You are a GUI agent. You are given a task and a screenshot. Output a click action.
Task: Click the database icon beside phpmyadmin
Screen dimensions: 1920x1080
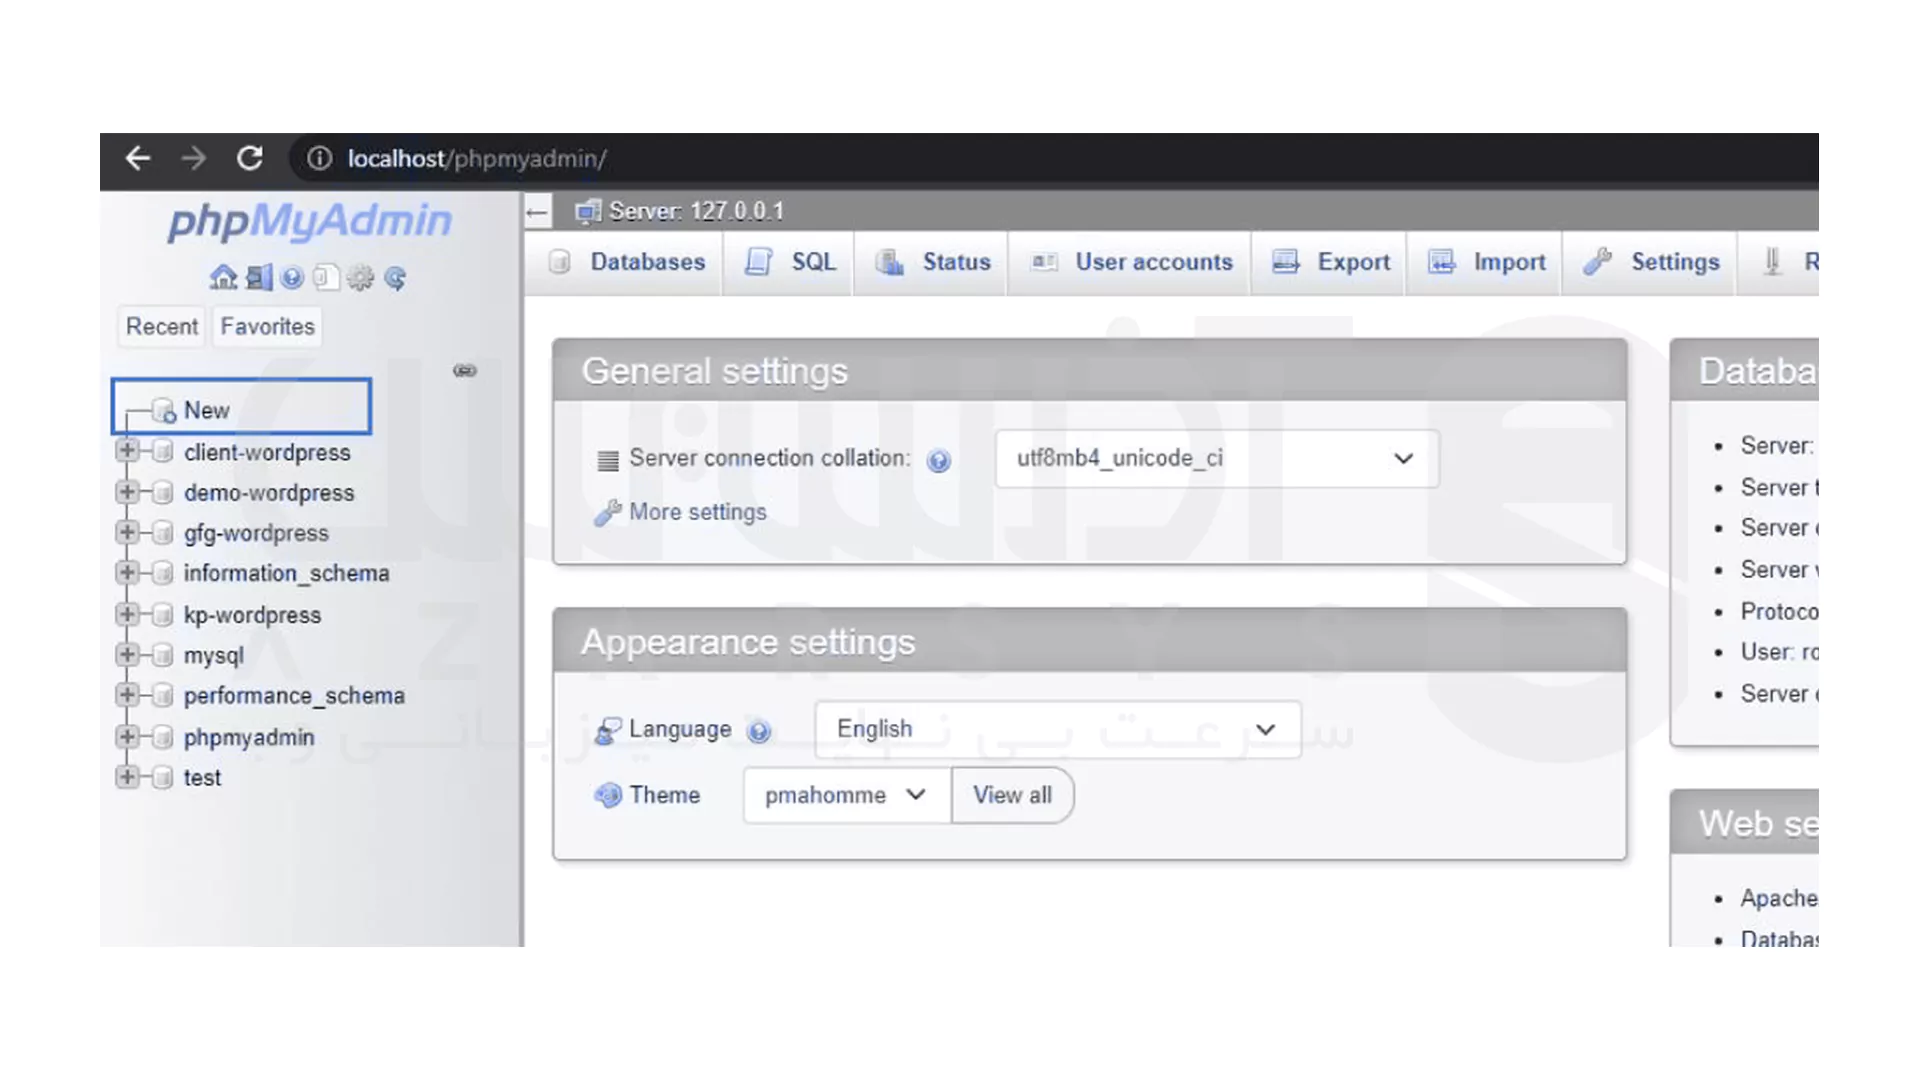(x=163, y=738)
